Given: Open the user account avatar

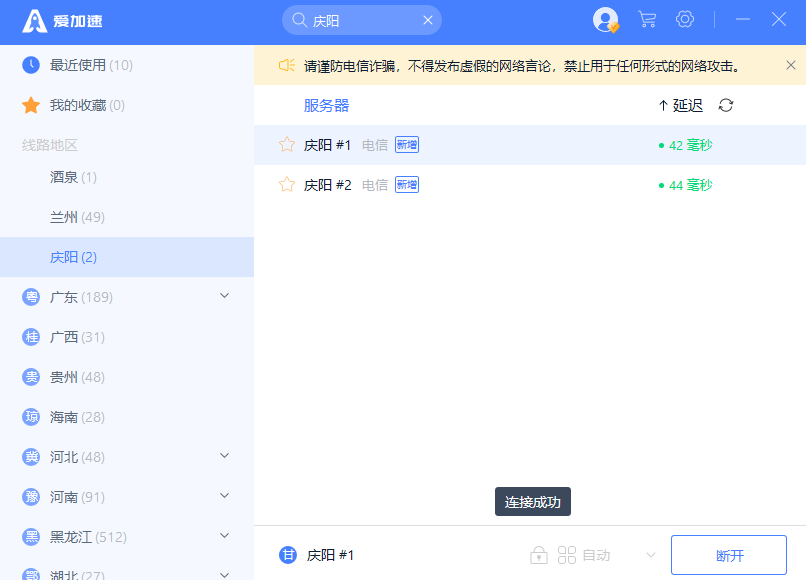Looking at the screenshot, I should coord(606,20).
